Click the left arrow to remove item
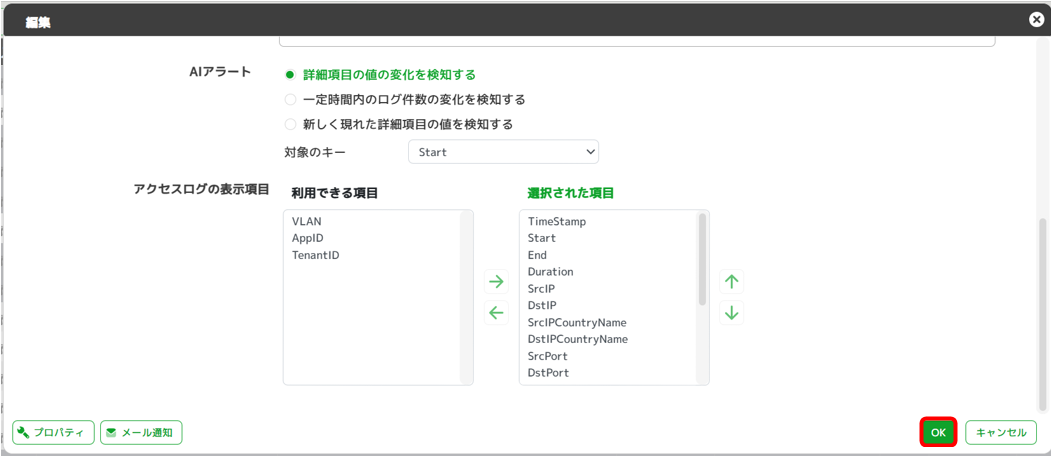This screenshot has width=1051, height=457. tap(496, 313)
